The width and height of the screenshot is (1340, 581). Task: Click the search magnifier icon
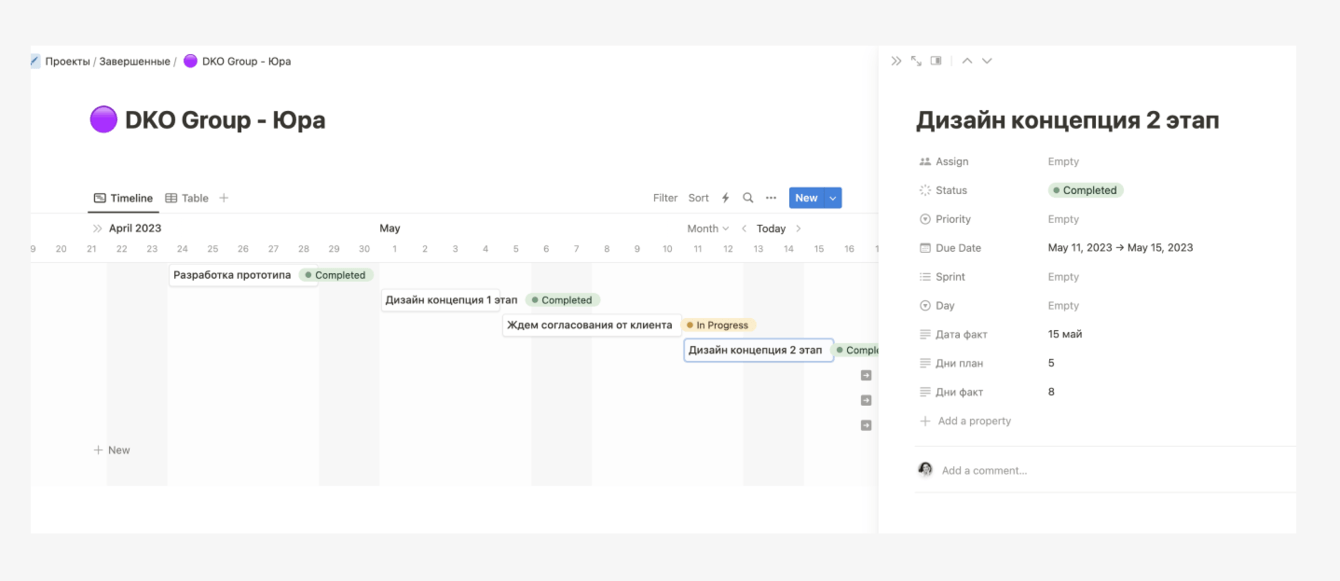point(748,198)
